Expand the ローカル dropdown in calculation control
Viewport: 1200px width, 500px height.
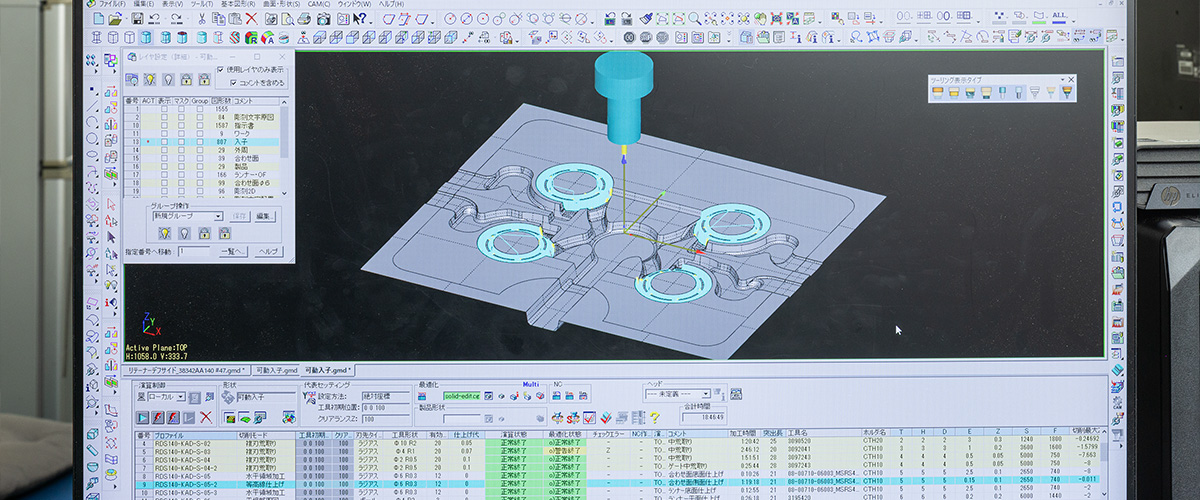click(180, 397)
